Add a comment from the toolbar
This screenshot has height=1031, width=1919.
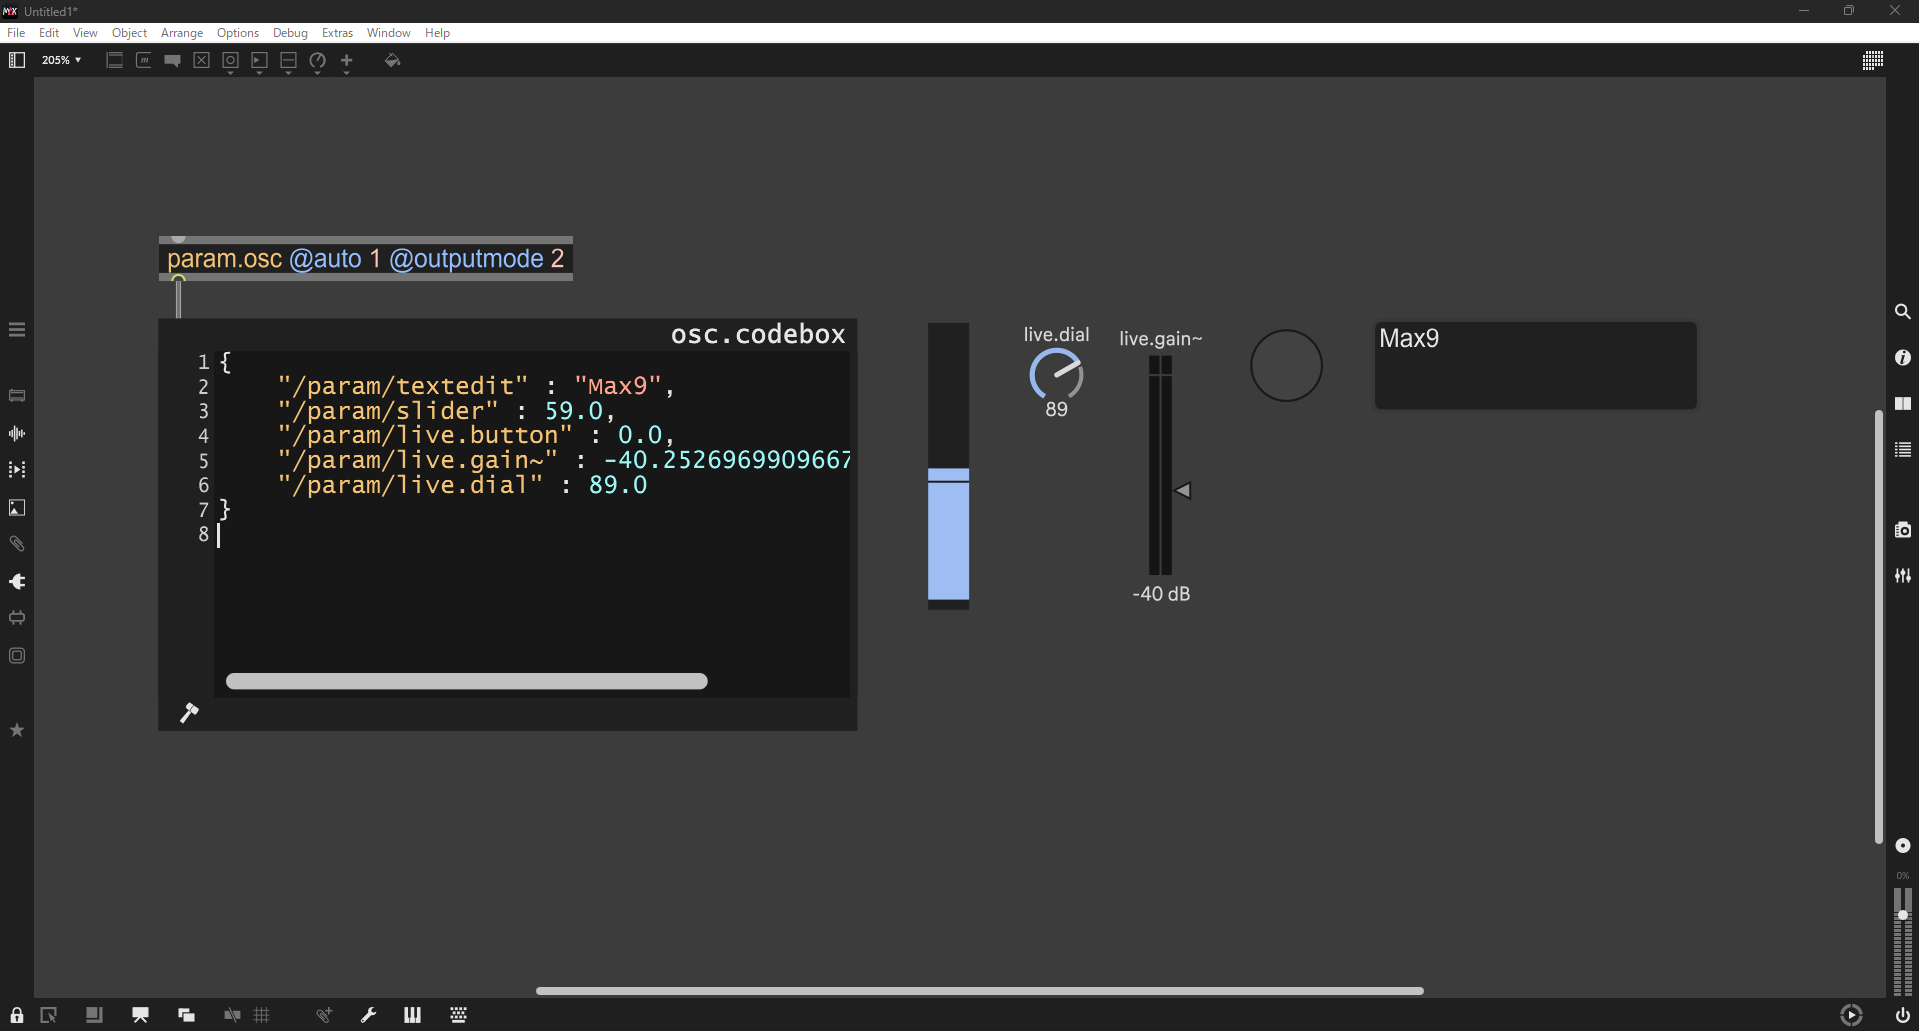[172, 61]
